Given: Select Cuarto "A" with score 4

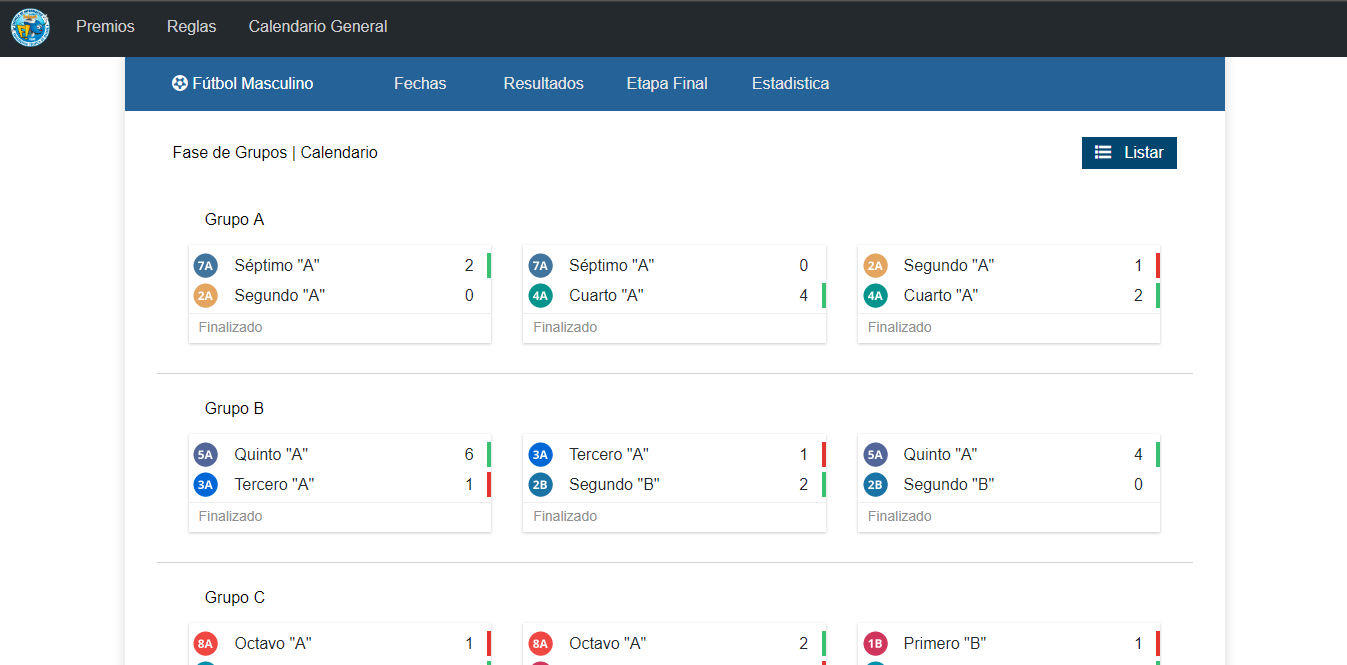Looking at the screenshot, I should coord(606,296).
